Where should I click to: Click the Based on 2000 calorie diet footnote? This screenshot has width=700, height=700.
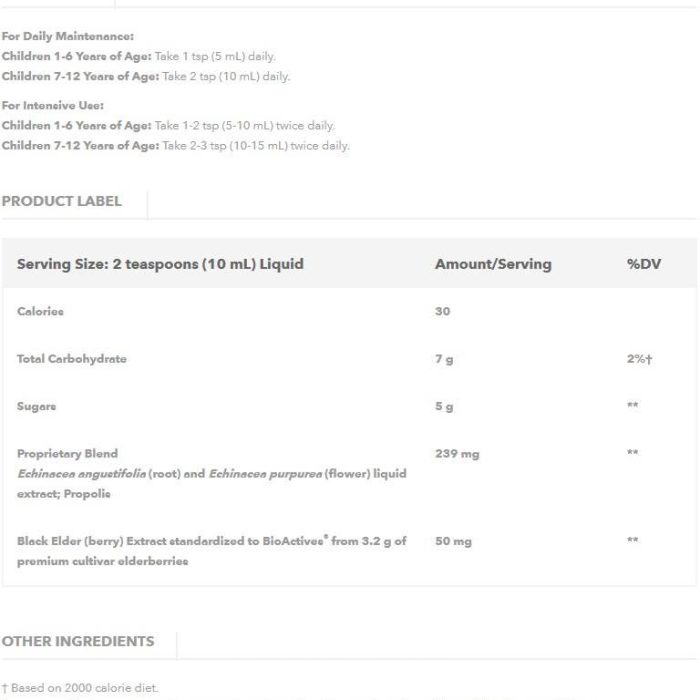80,688
